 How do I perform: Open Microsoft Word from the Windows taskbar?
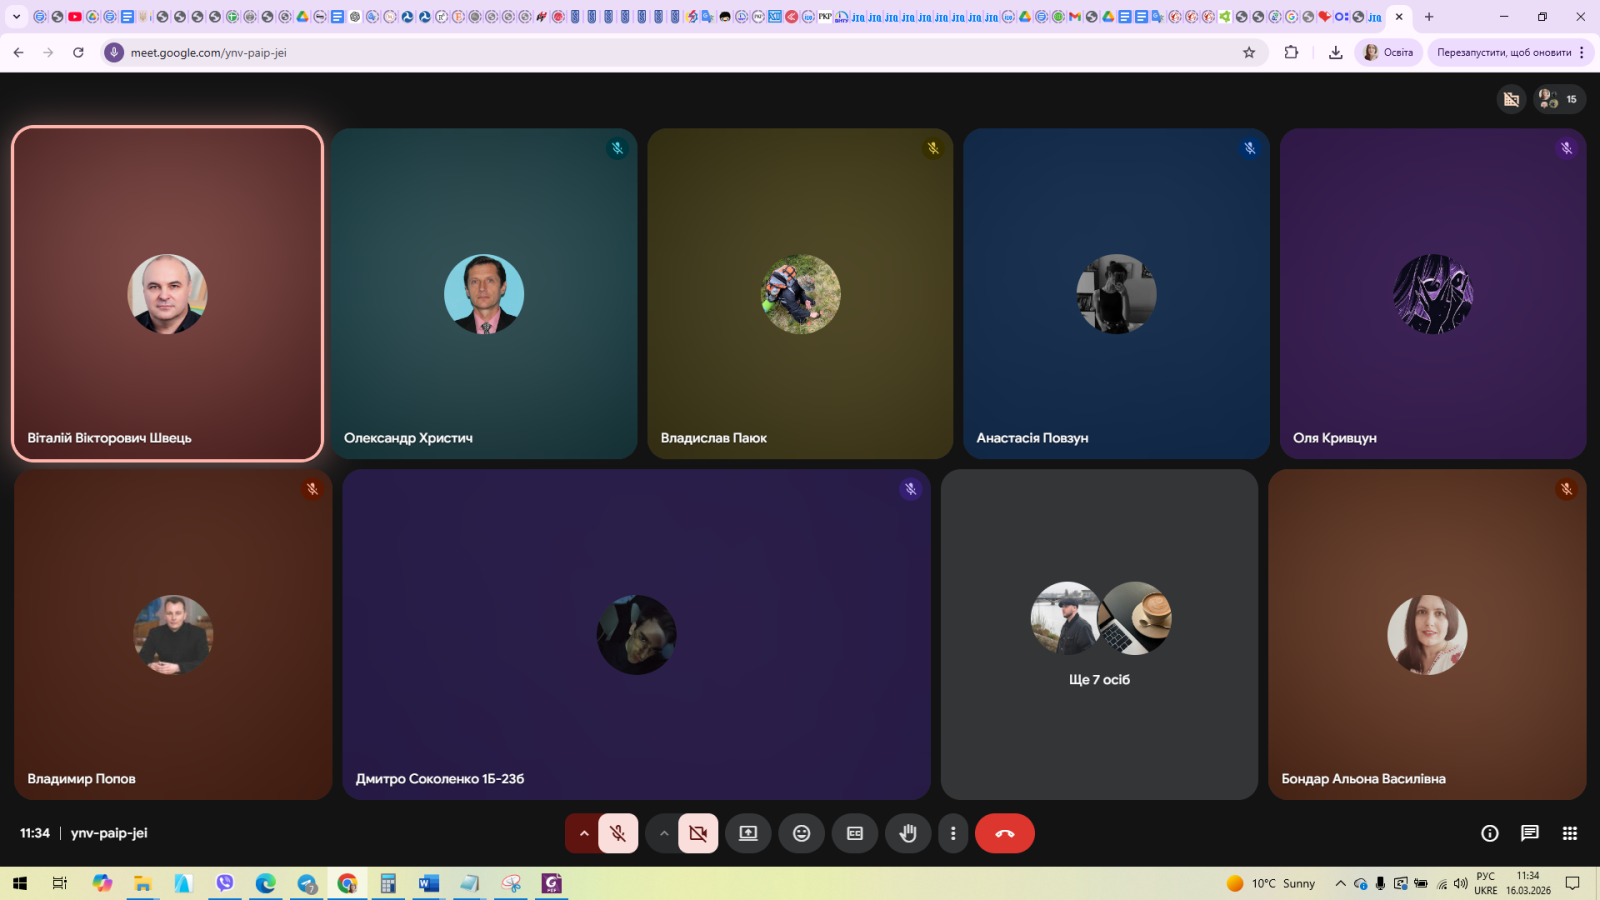click(429, 883)
